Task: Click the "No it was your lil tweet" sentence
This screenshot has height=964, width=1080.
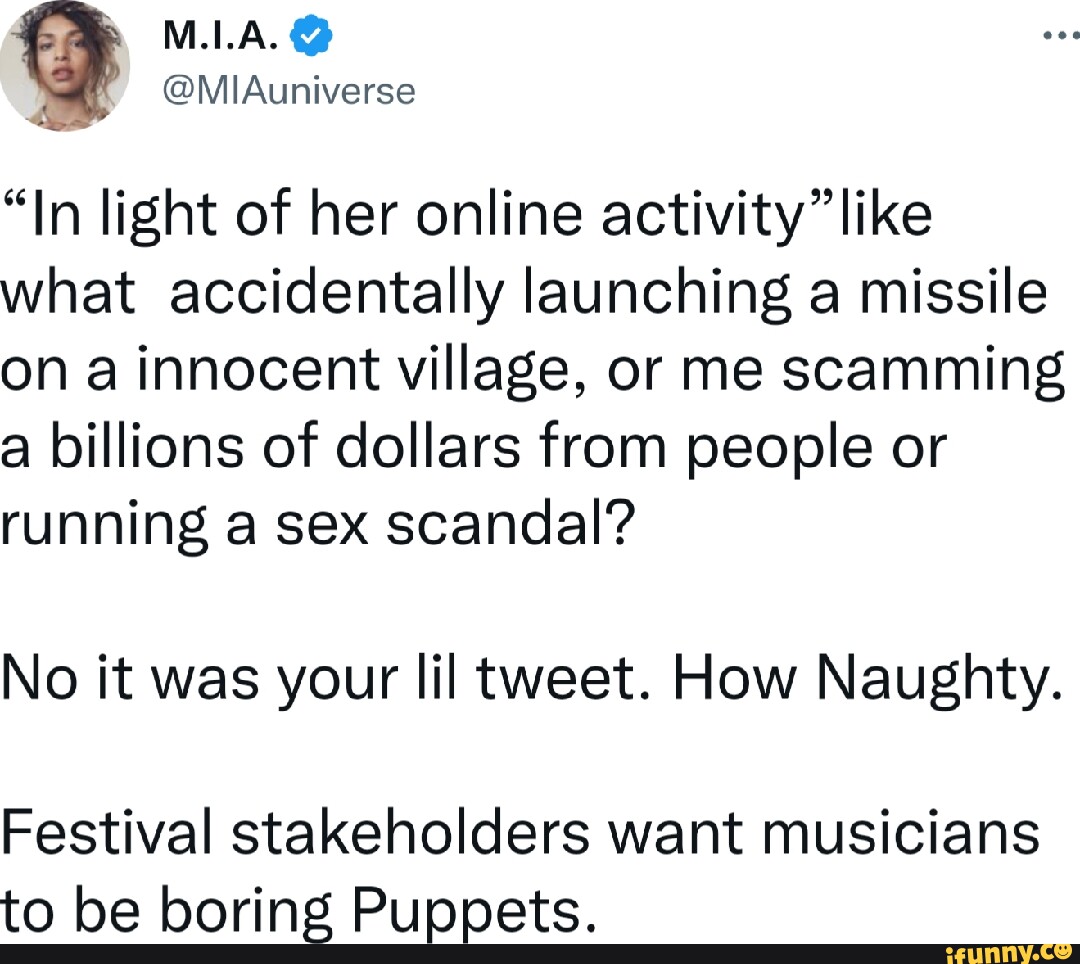Action: (x=330, y=680)
